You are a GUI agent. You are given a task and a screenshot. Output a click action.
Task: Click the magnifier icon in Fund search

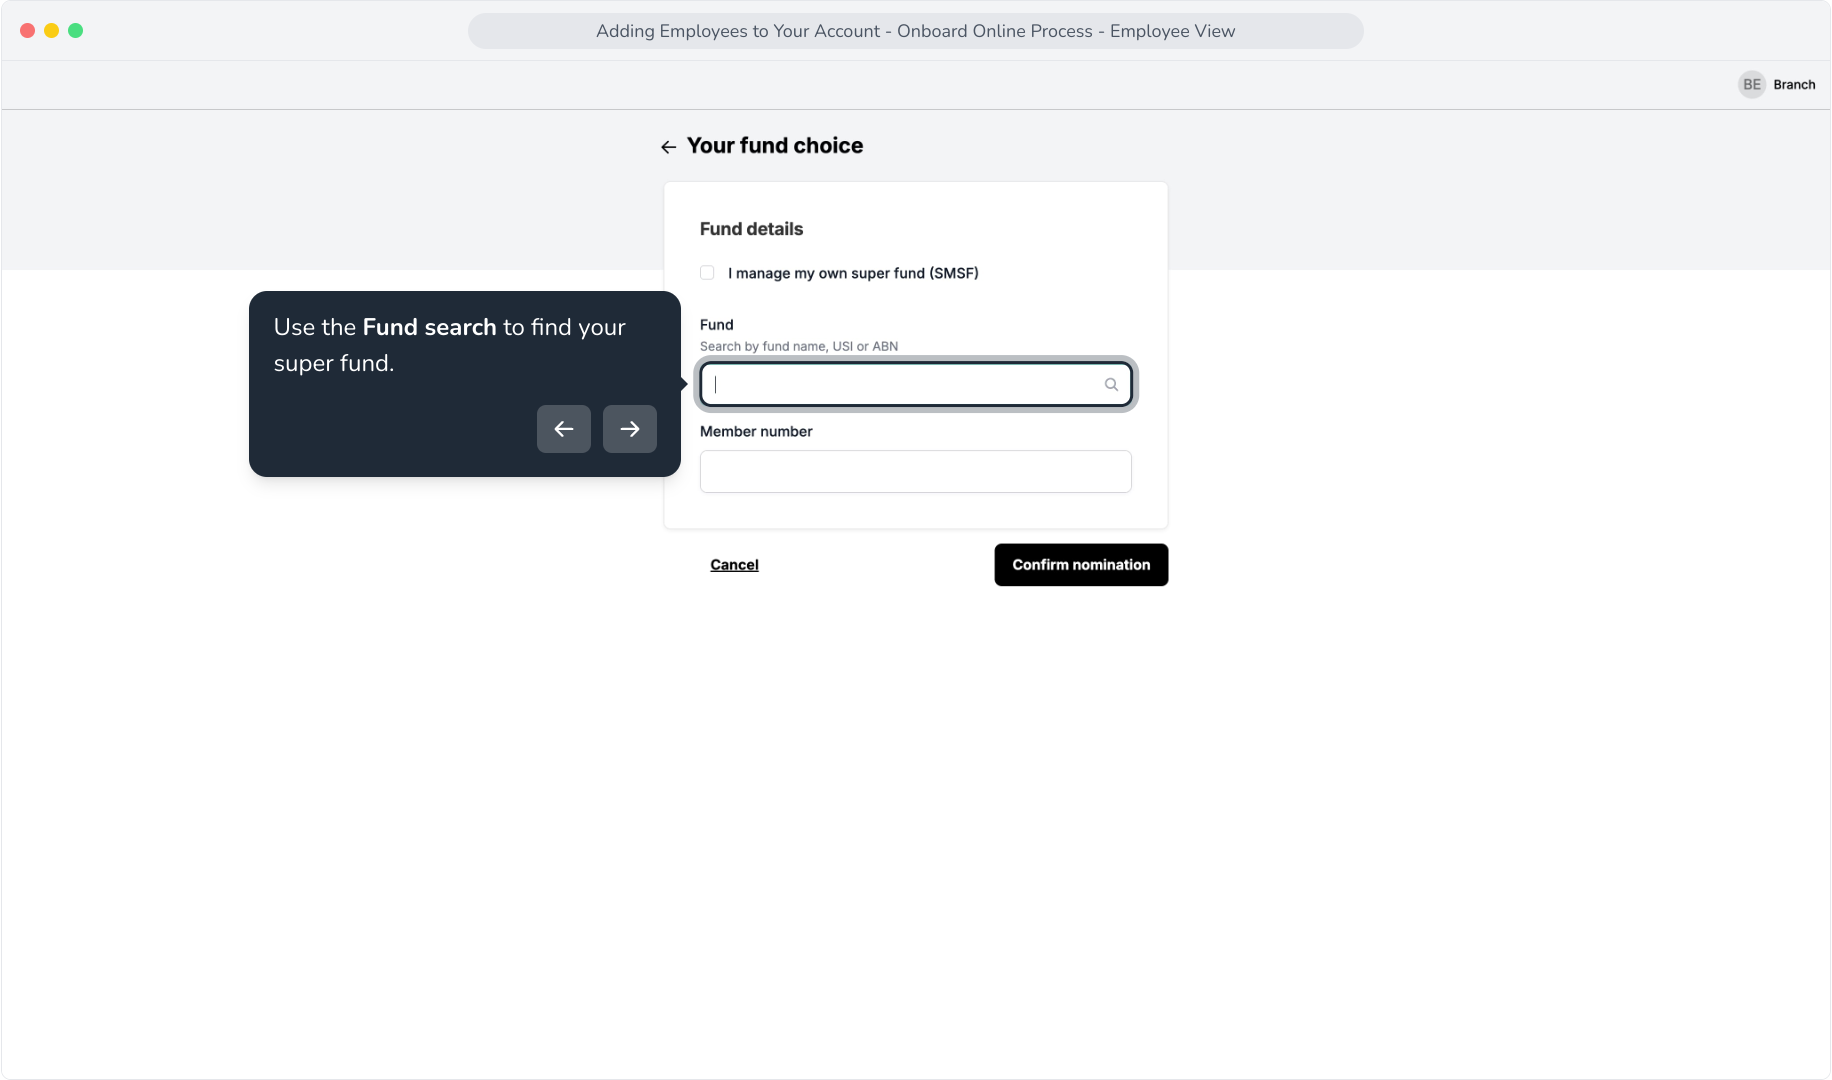point(1111,385)
